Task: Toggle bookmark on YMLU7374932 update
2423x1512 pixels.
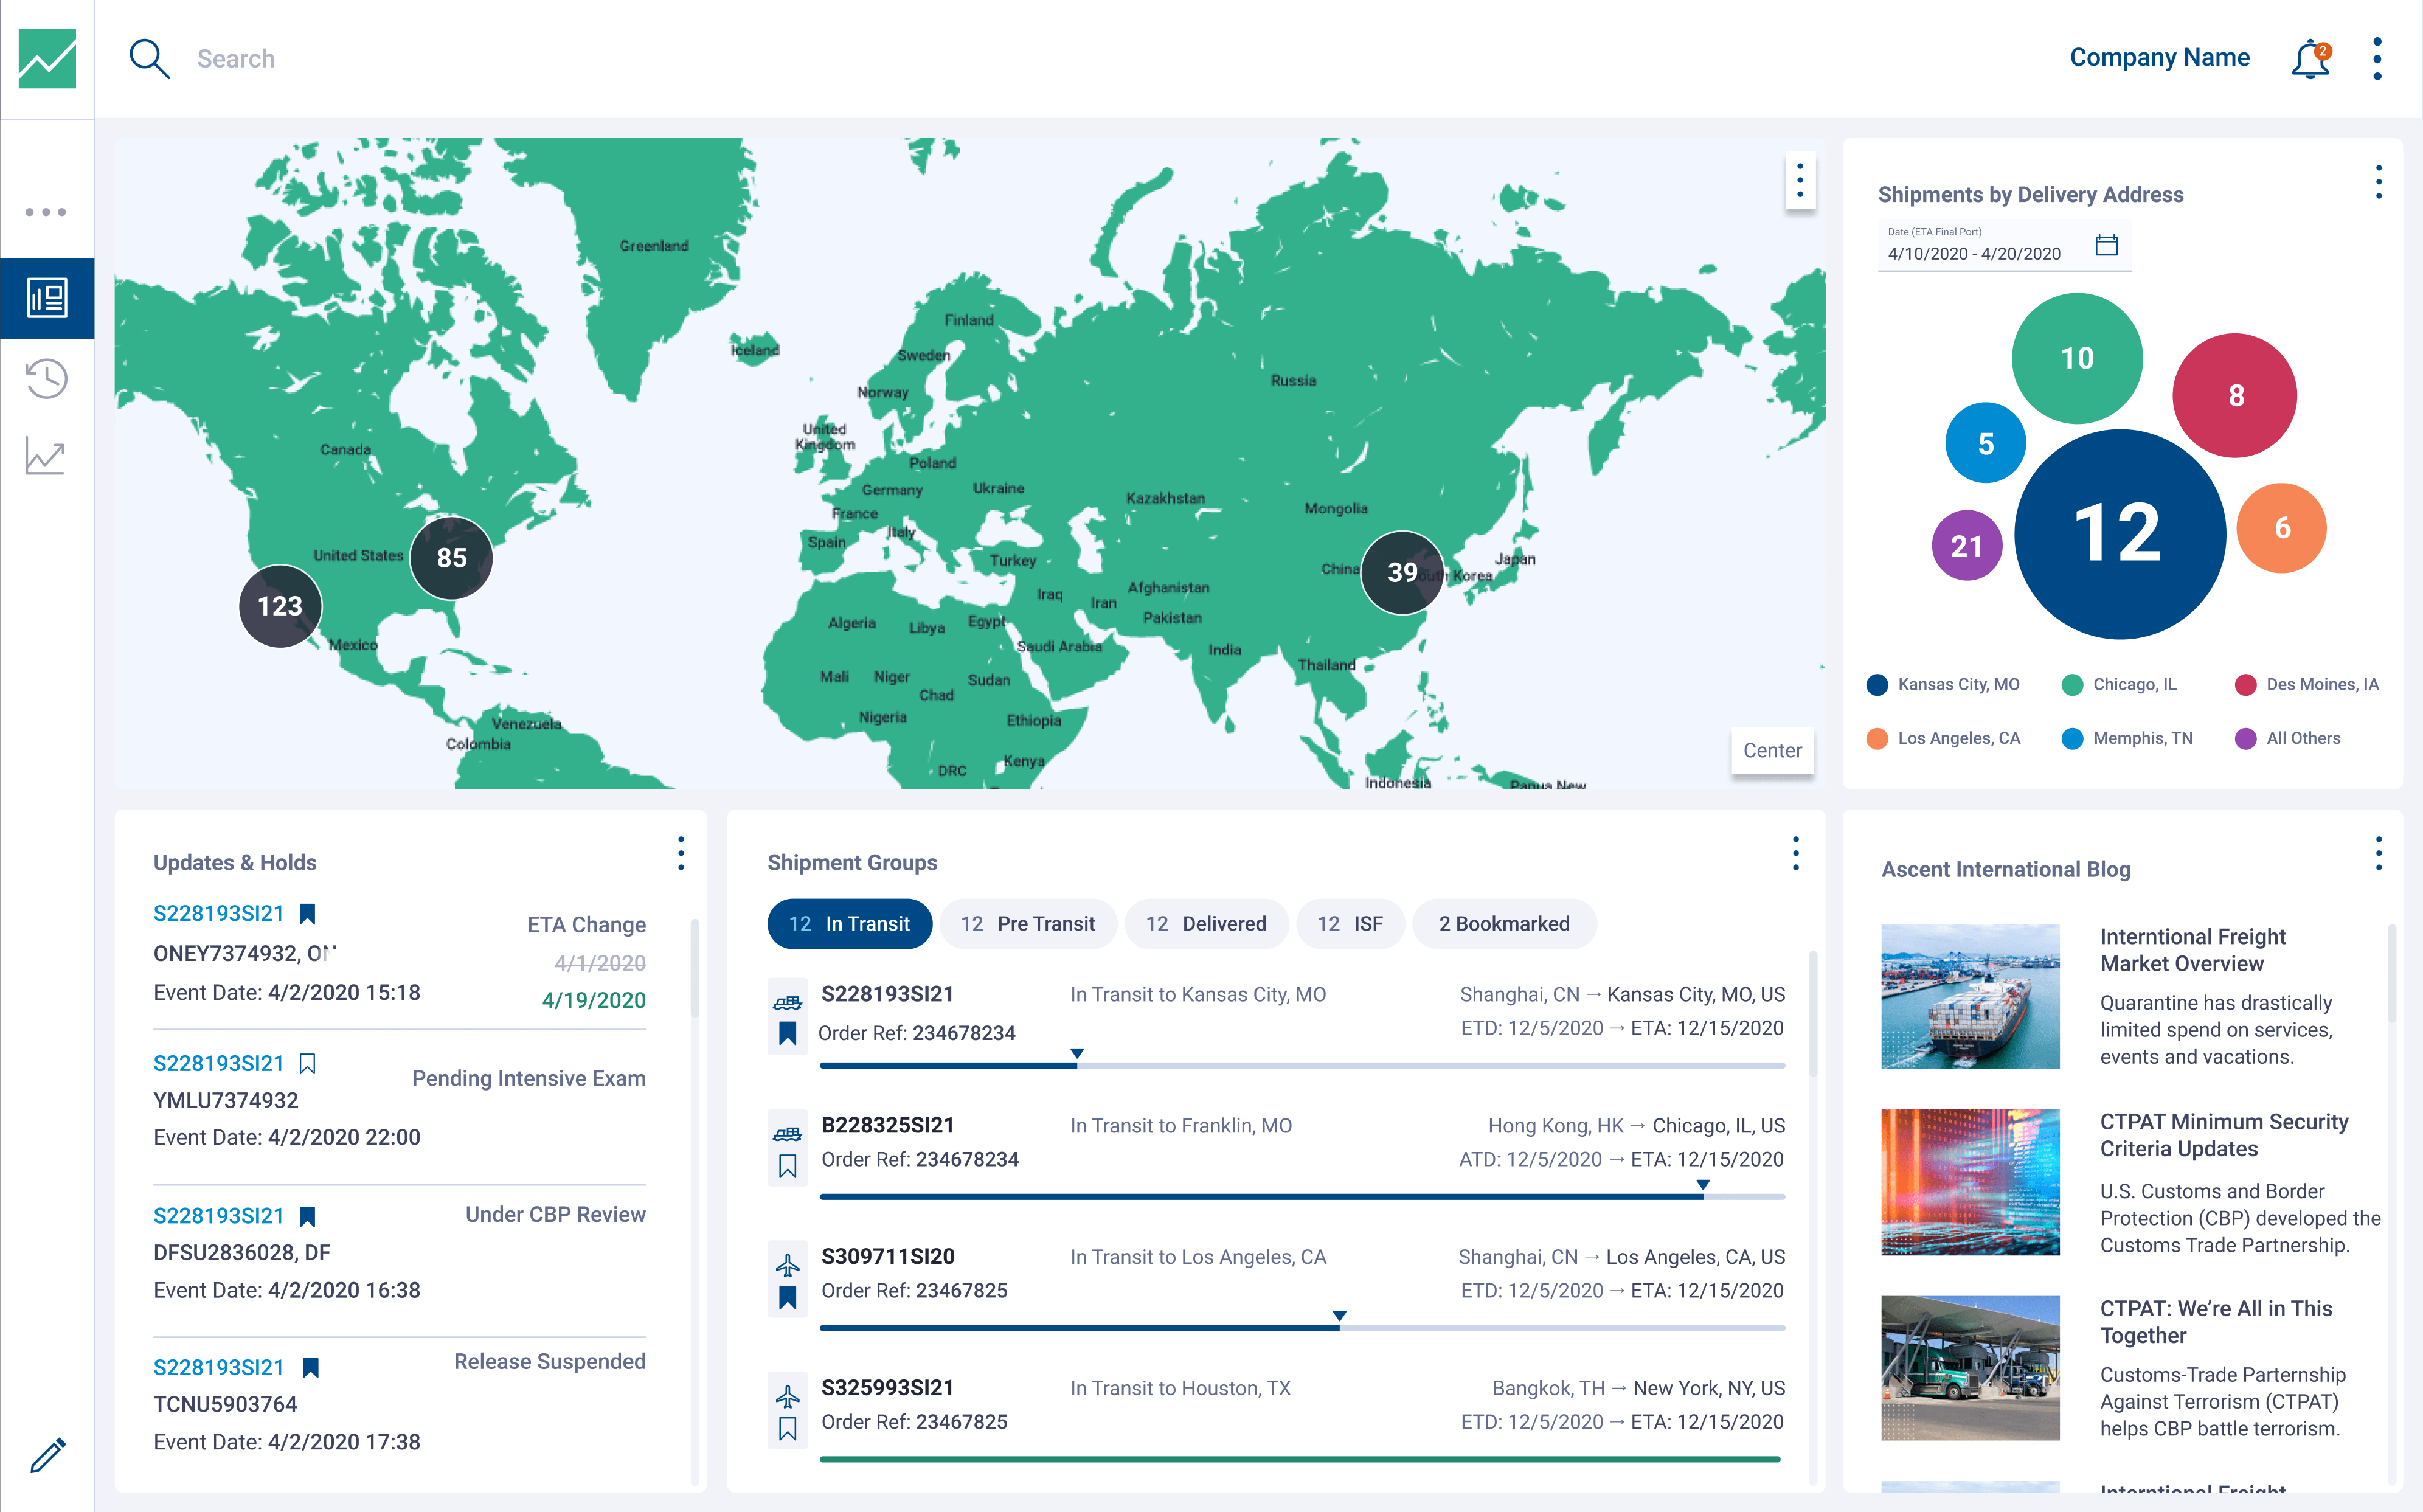Action: click(308, 1063)
